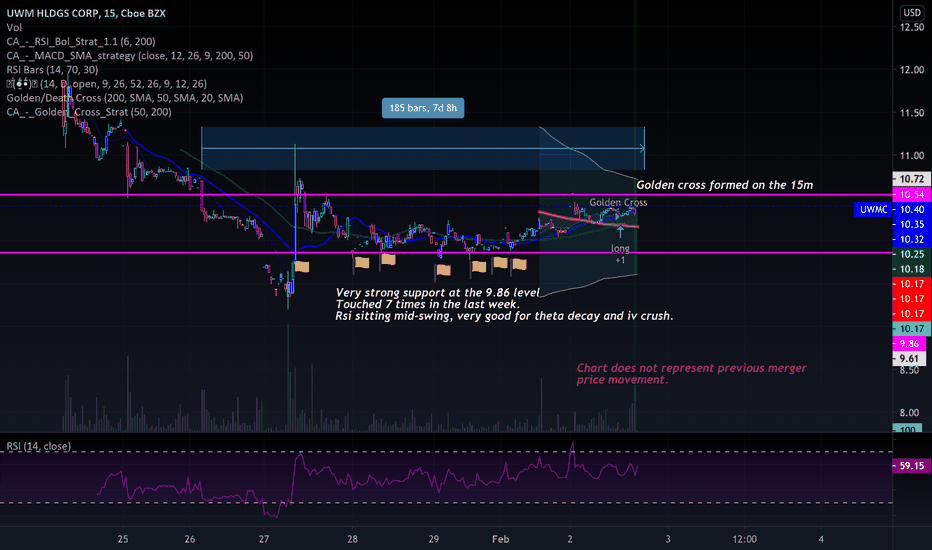Select the CA_-_RSI_Bol_Strat_1.1 indicator legend
Viewport: 932px width, 550px height.
(x=81, y=42)
